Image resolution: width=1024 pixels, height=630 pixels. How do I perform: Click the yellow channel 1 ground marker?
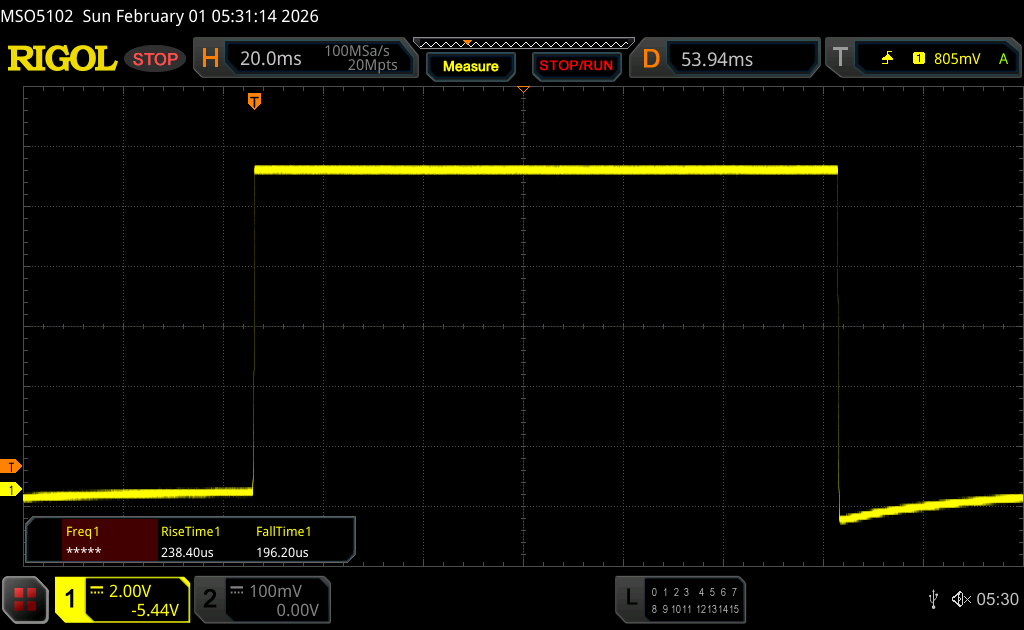(x=11, y=489)
